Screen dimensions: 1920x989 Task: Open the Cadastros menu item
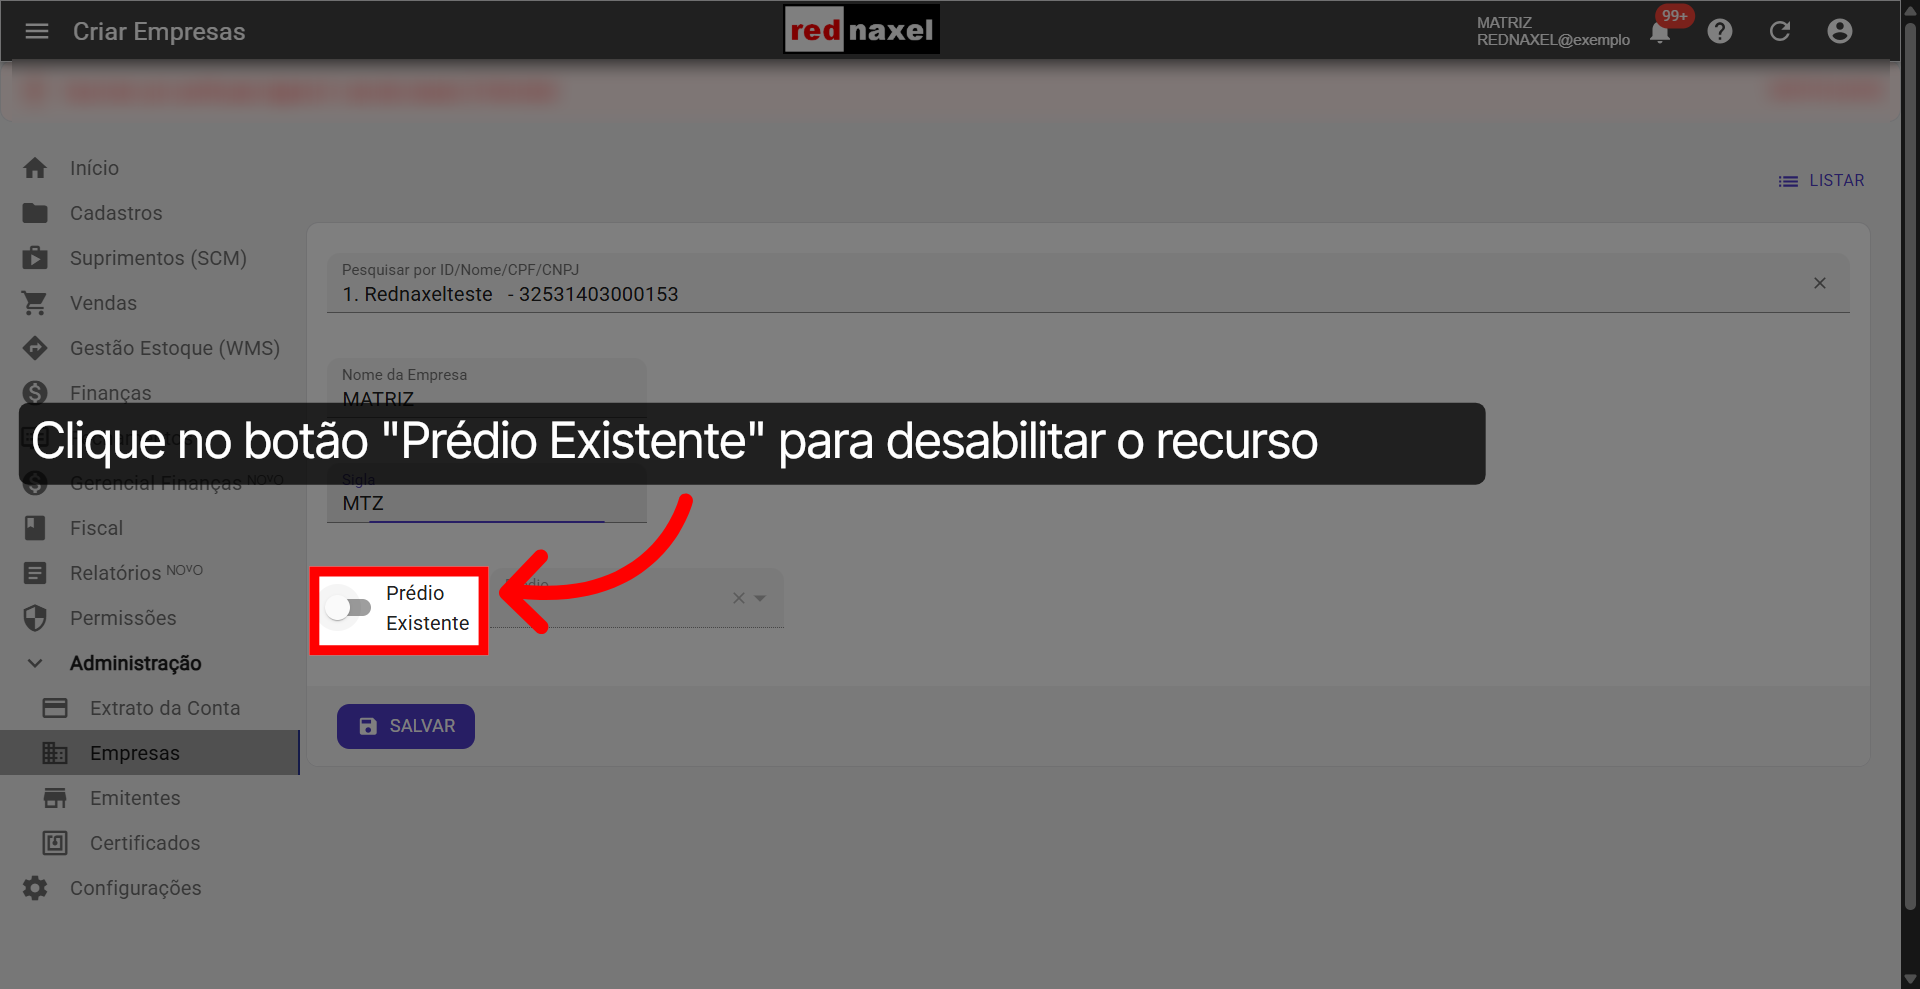116,213
